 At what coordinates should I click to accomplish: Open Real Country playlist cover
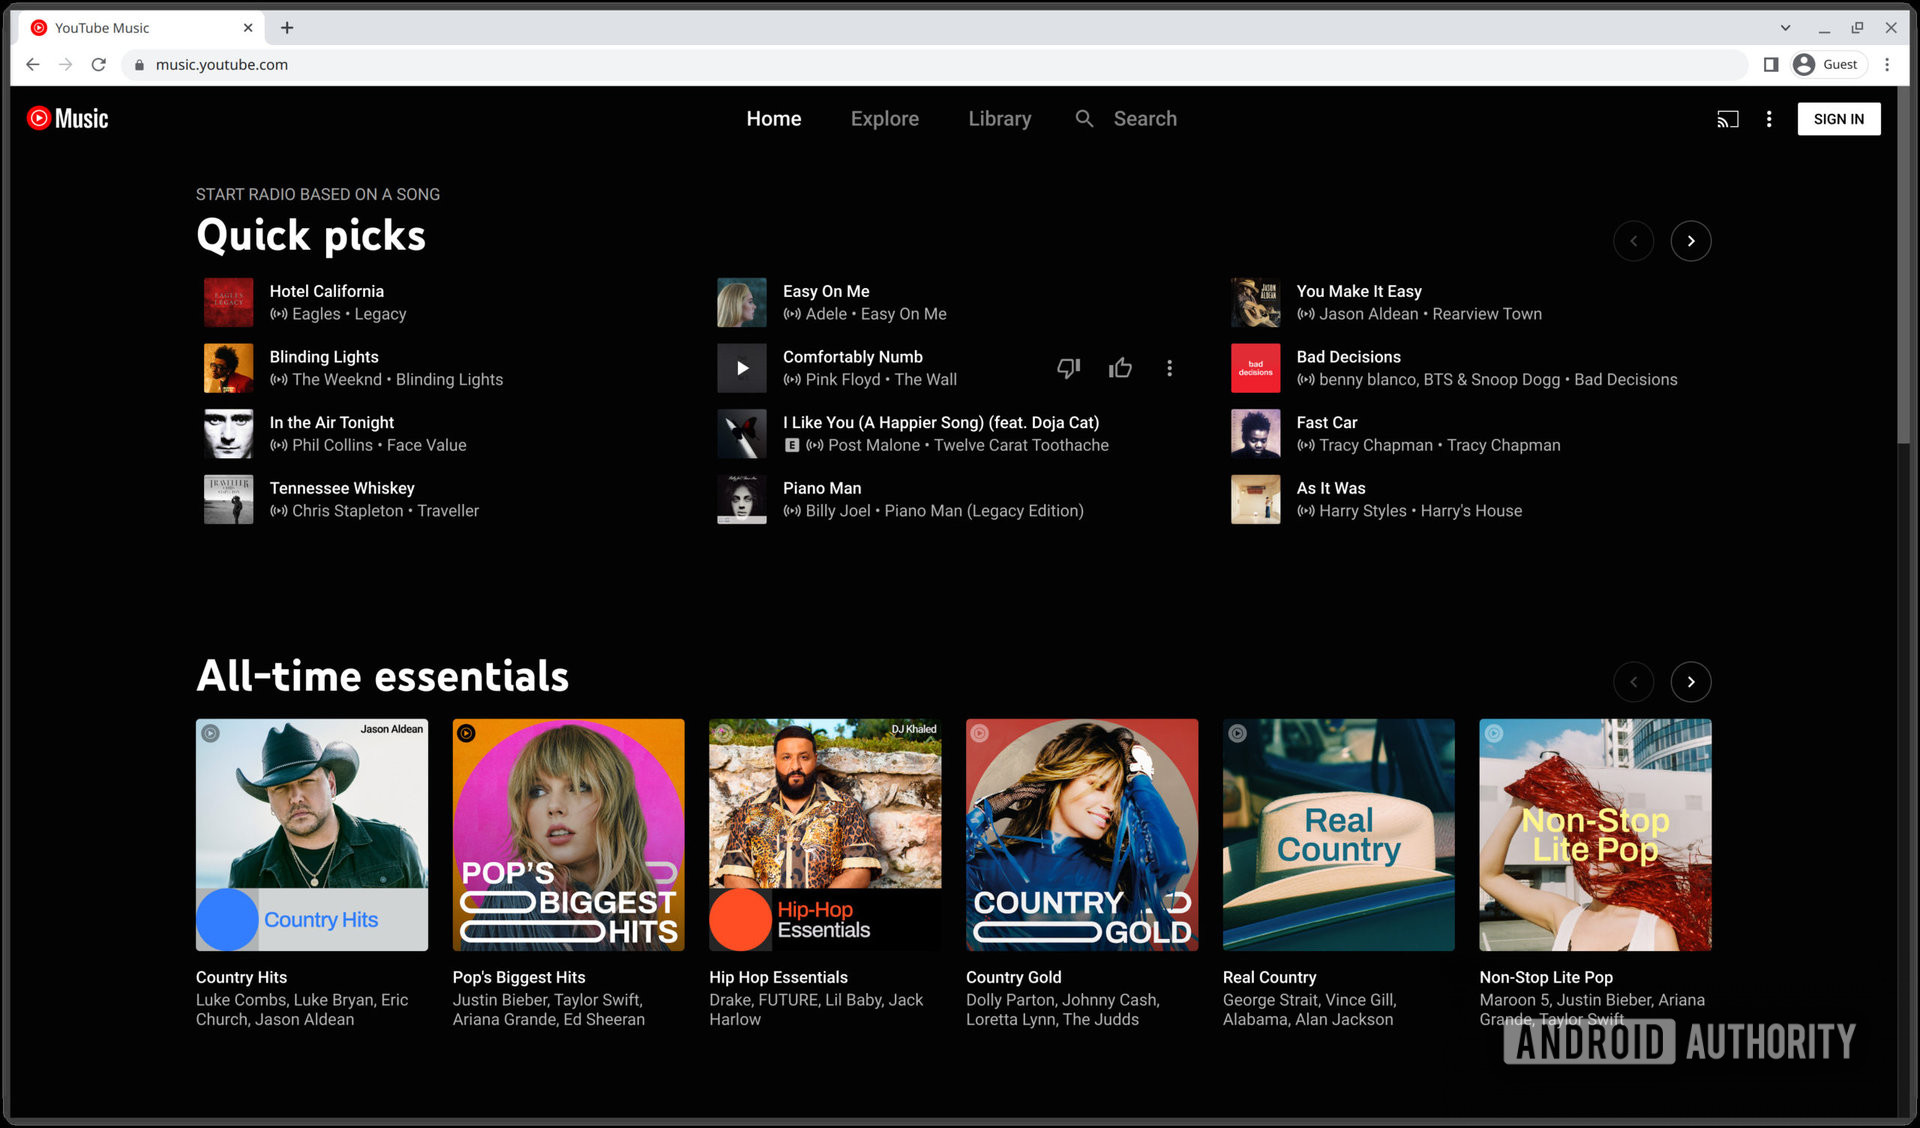1338,835
